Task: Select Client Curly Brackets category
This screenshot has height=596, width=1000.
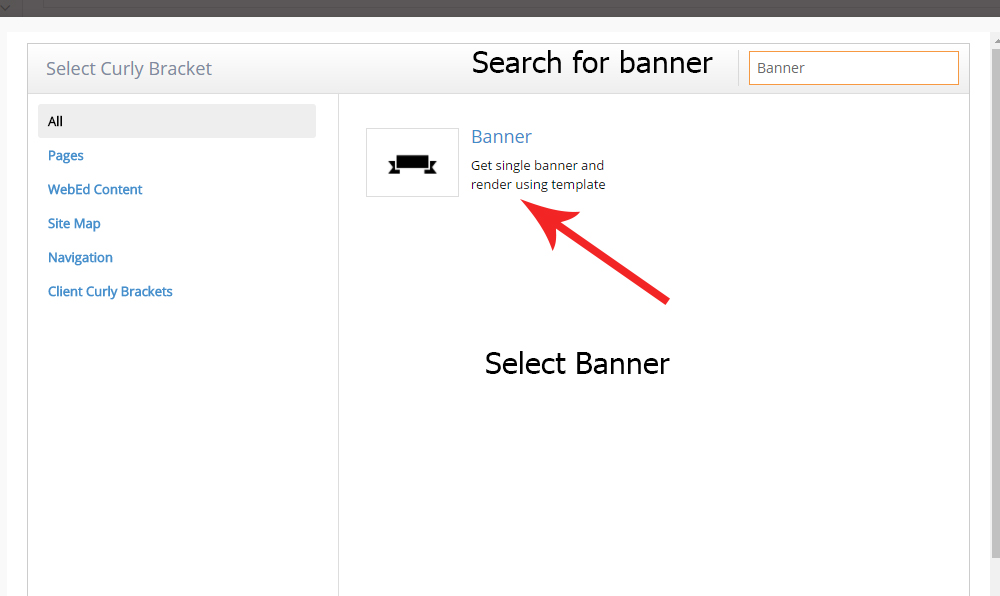Action: (110, 291)
